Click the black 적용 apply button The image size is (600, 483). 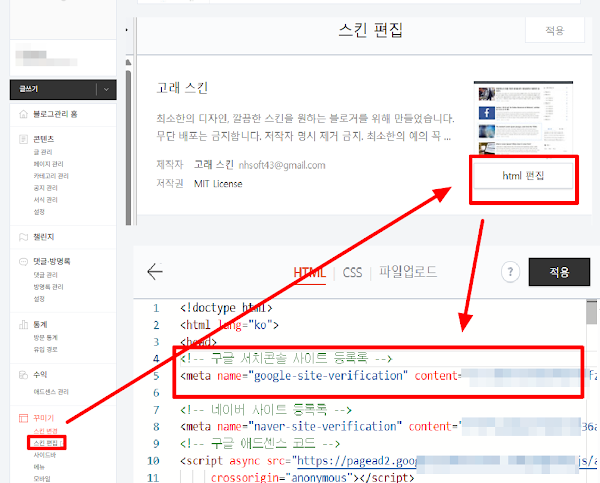click(559, 272)
